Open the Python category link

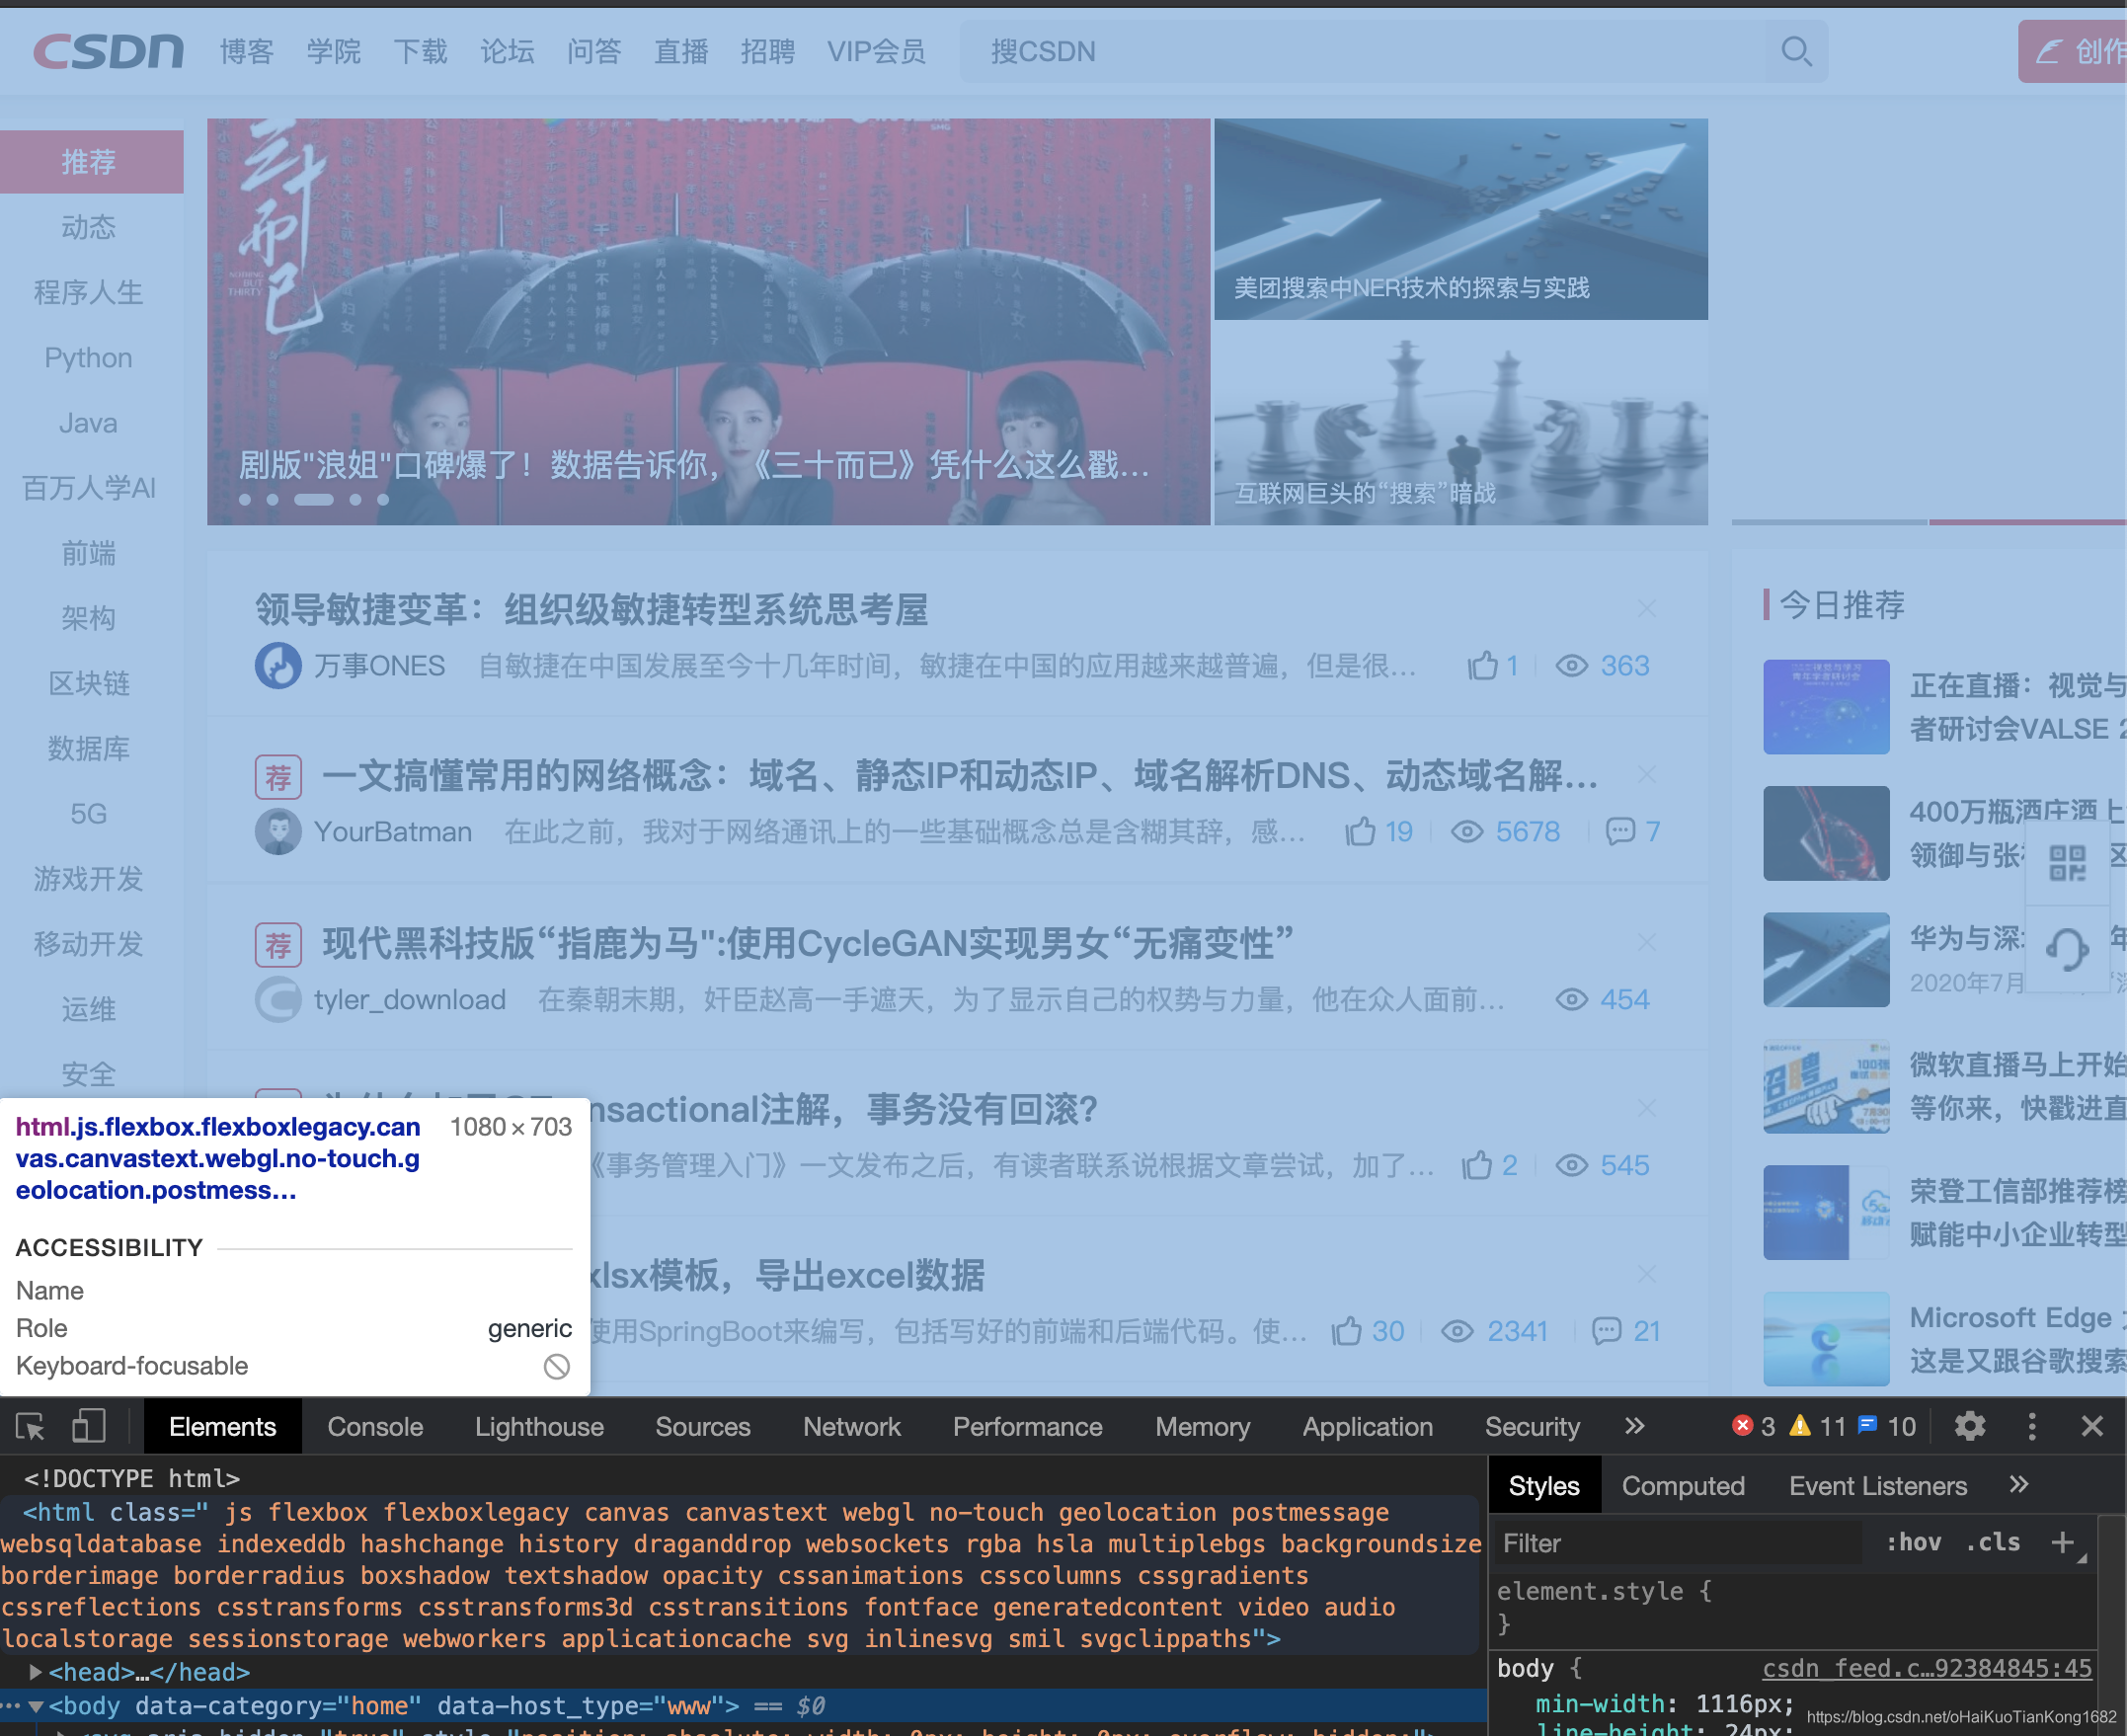(x=88, y=358)
